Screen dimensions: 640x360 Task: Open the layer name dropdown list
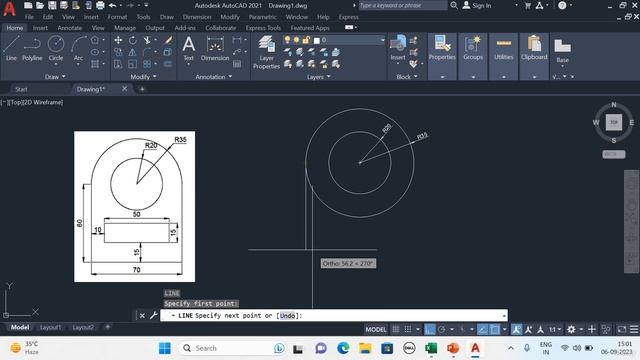[382, 40]
